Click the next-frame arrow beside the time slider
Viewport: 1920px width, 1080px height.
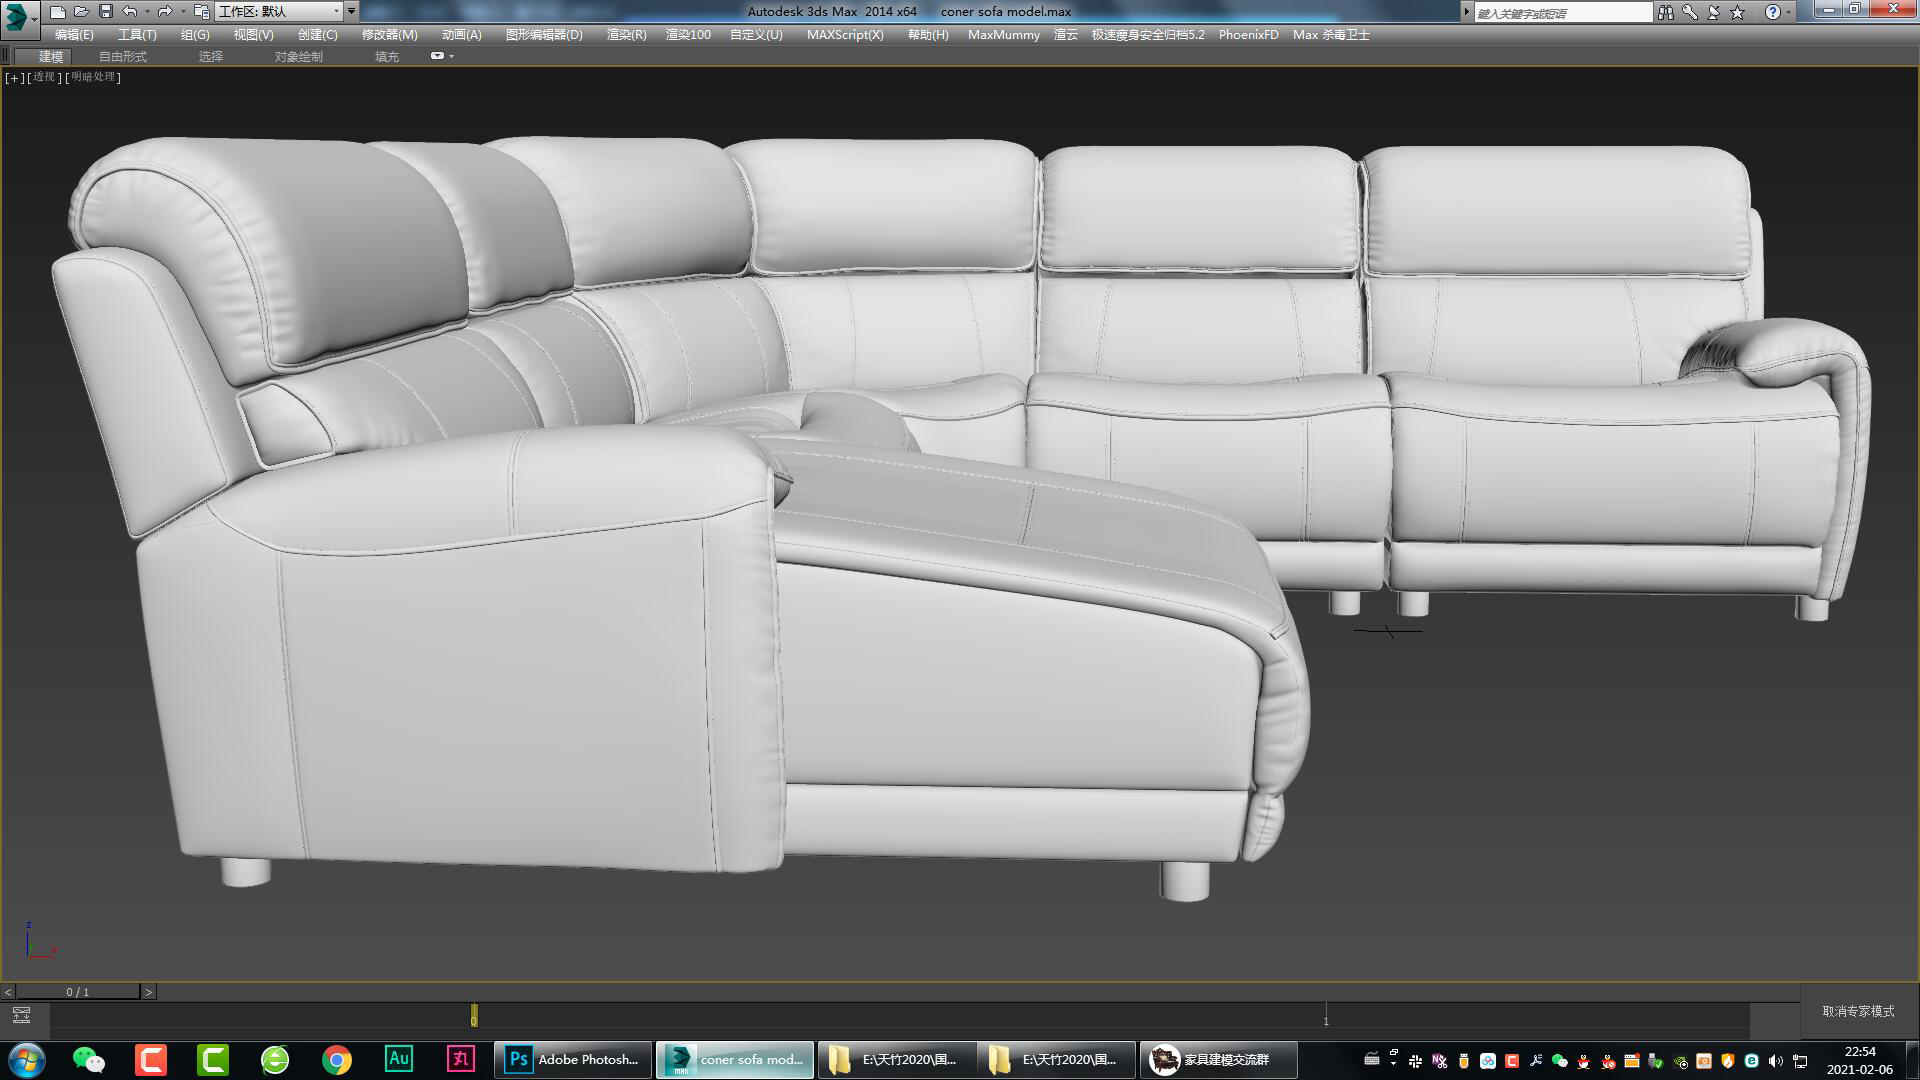[150, 992]
